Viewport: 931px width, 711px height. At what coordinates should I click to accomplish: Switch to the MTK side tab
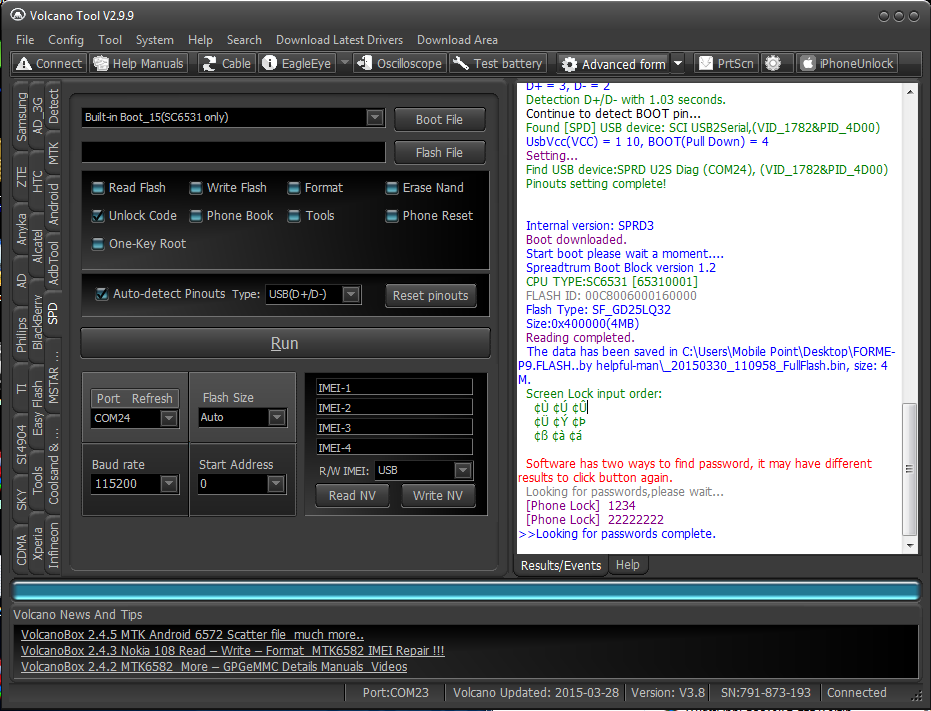coord(53,153)
